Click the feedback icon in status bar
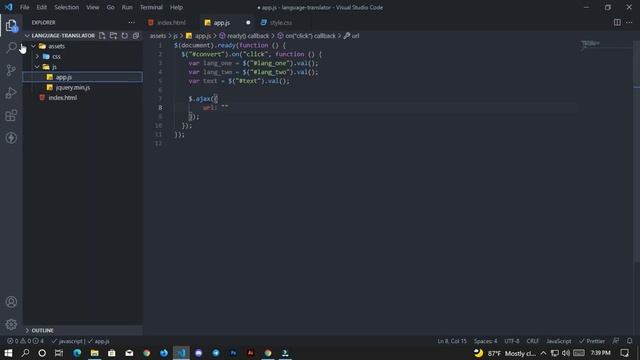 pos(616,341)
